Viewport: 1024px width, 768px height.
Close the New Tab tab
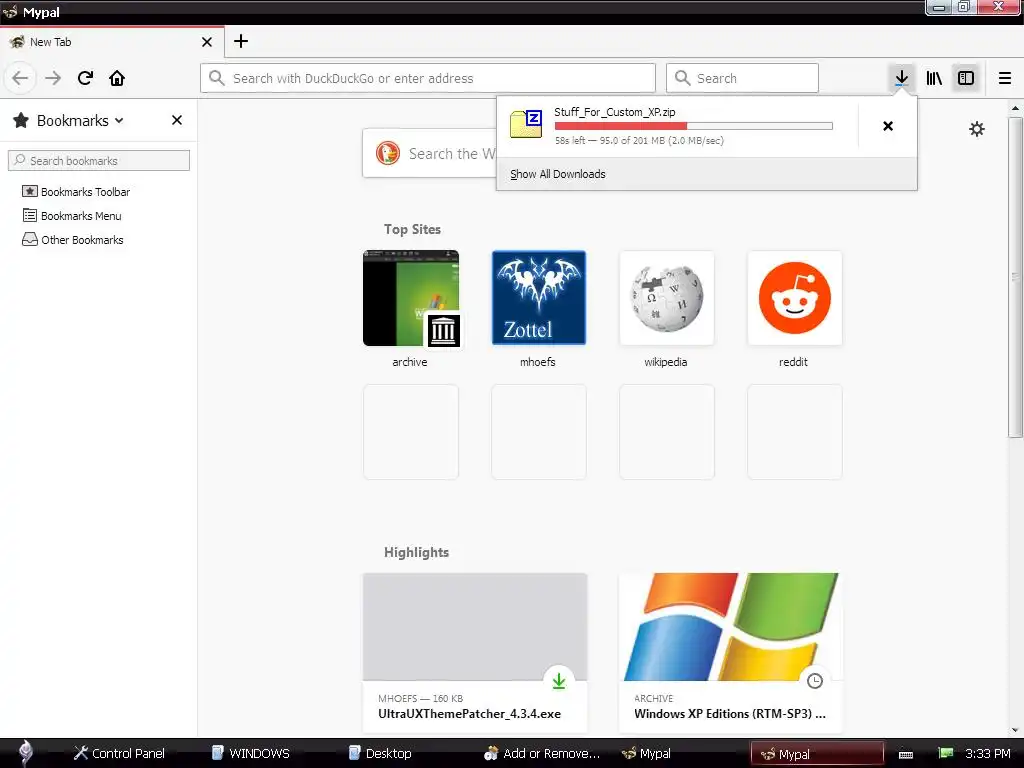(207, 42)
